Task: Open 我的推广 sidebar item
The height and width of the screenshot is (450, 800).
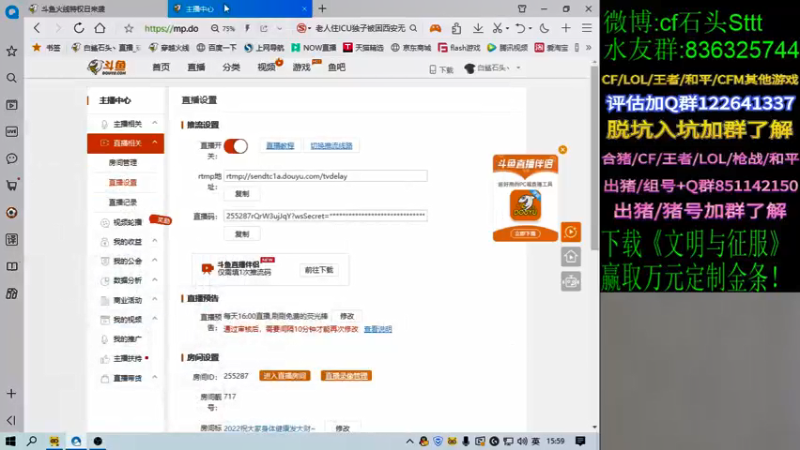Action: pyautogui.click(x=128, y=339)
